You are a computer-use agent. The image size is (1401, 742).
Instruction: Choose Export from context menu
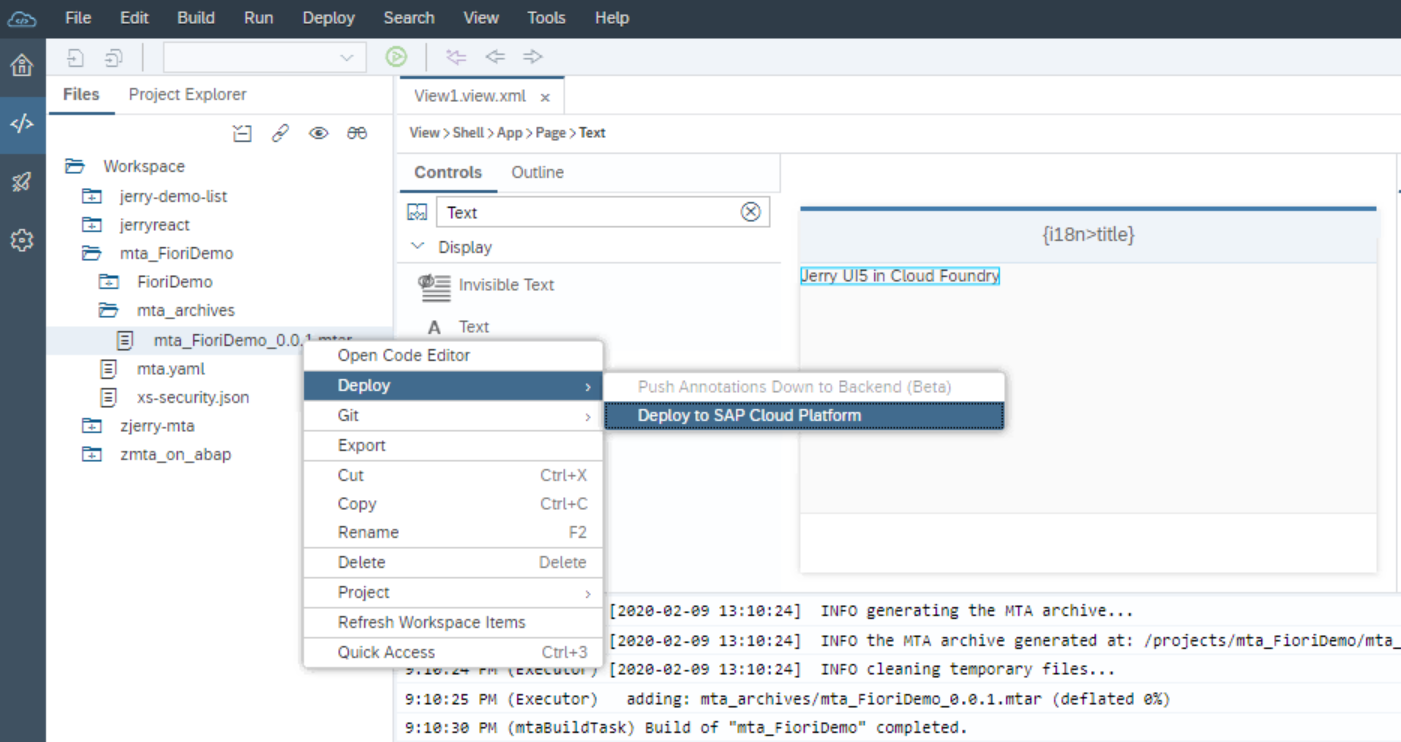point(453,446)
